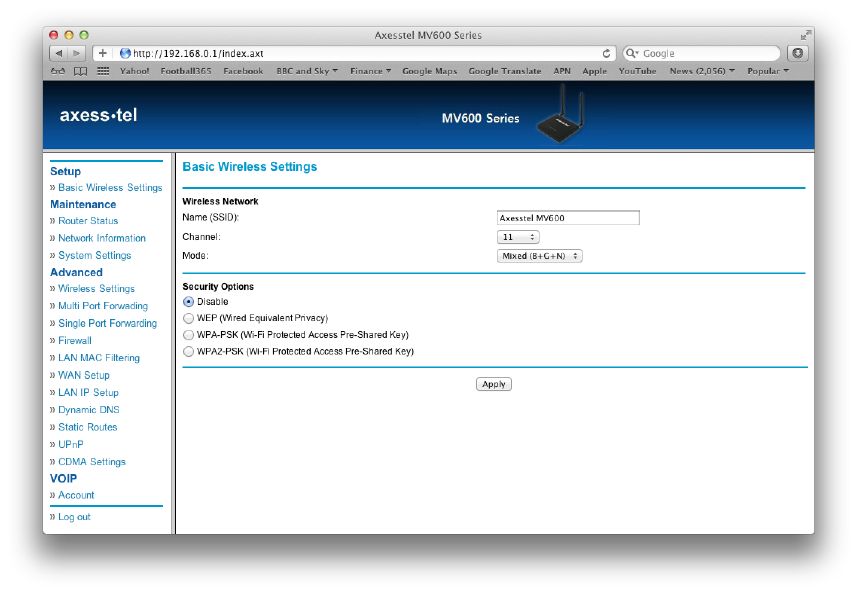The image size is (857, 593).
Task: Open LAN MAC Filtering page
Action: click(x=98, y=358)
